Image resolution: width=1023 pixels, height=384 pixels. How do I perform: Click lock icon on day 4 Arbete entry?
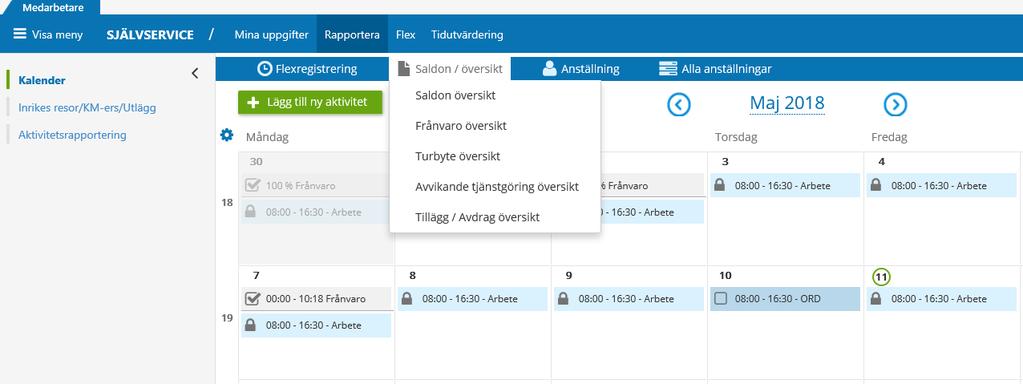point(876,185)
